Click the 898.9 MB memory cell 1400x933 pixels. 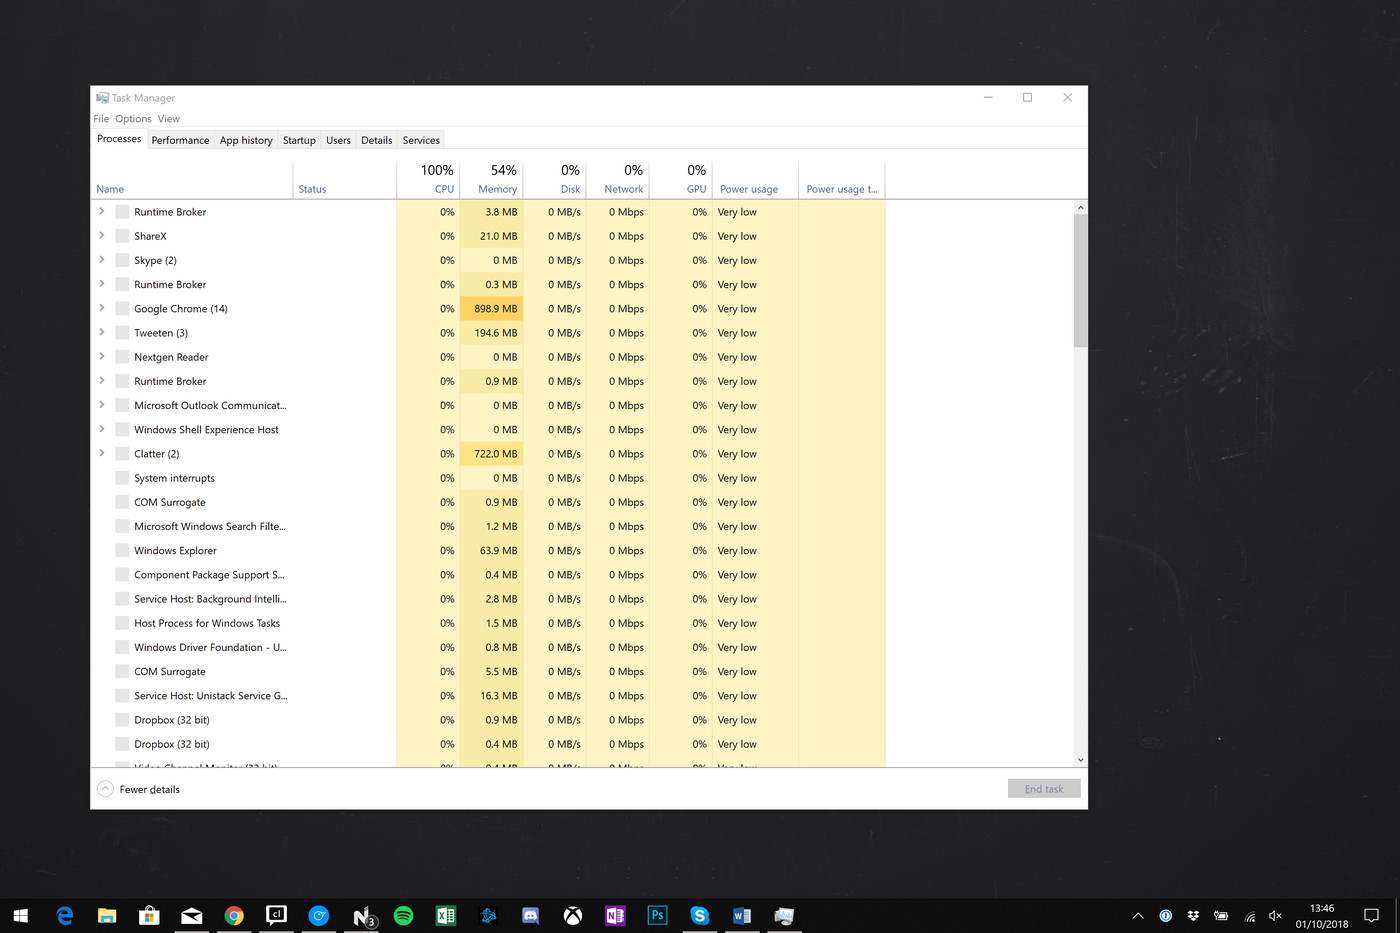point(491,308)
